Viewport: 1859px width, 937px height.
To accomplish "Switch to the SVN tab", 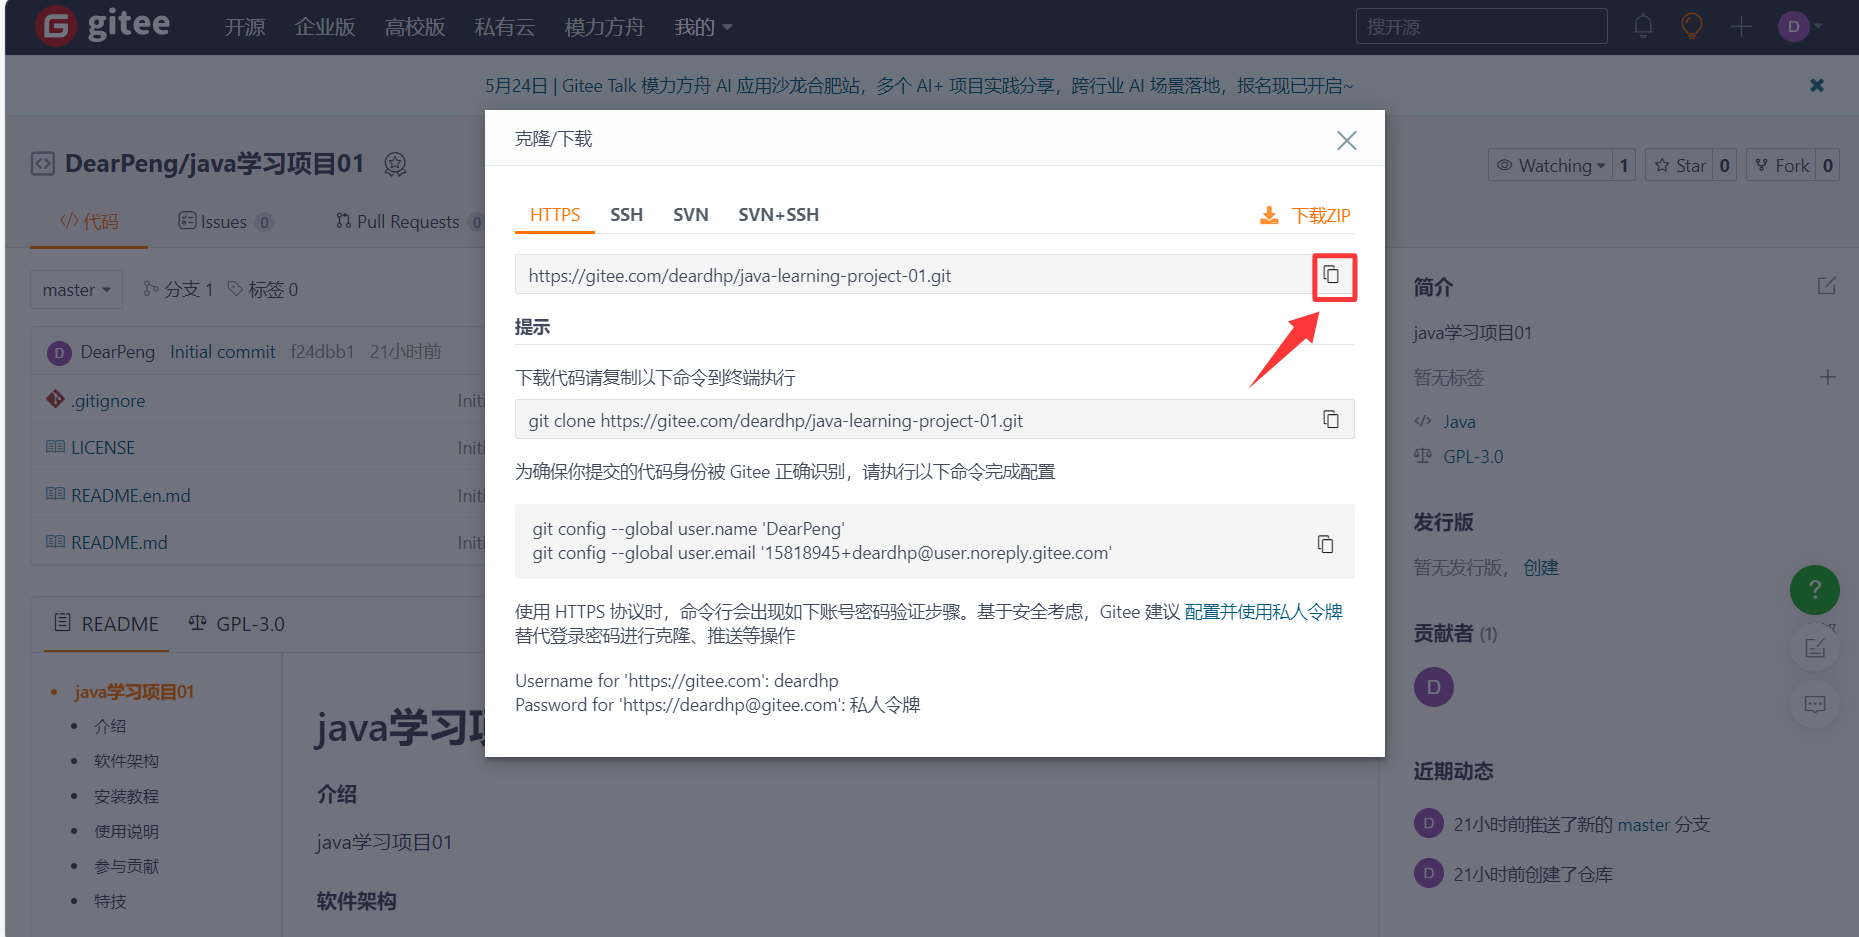I will tap(690, 215).
